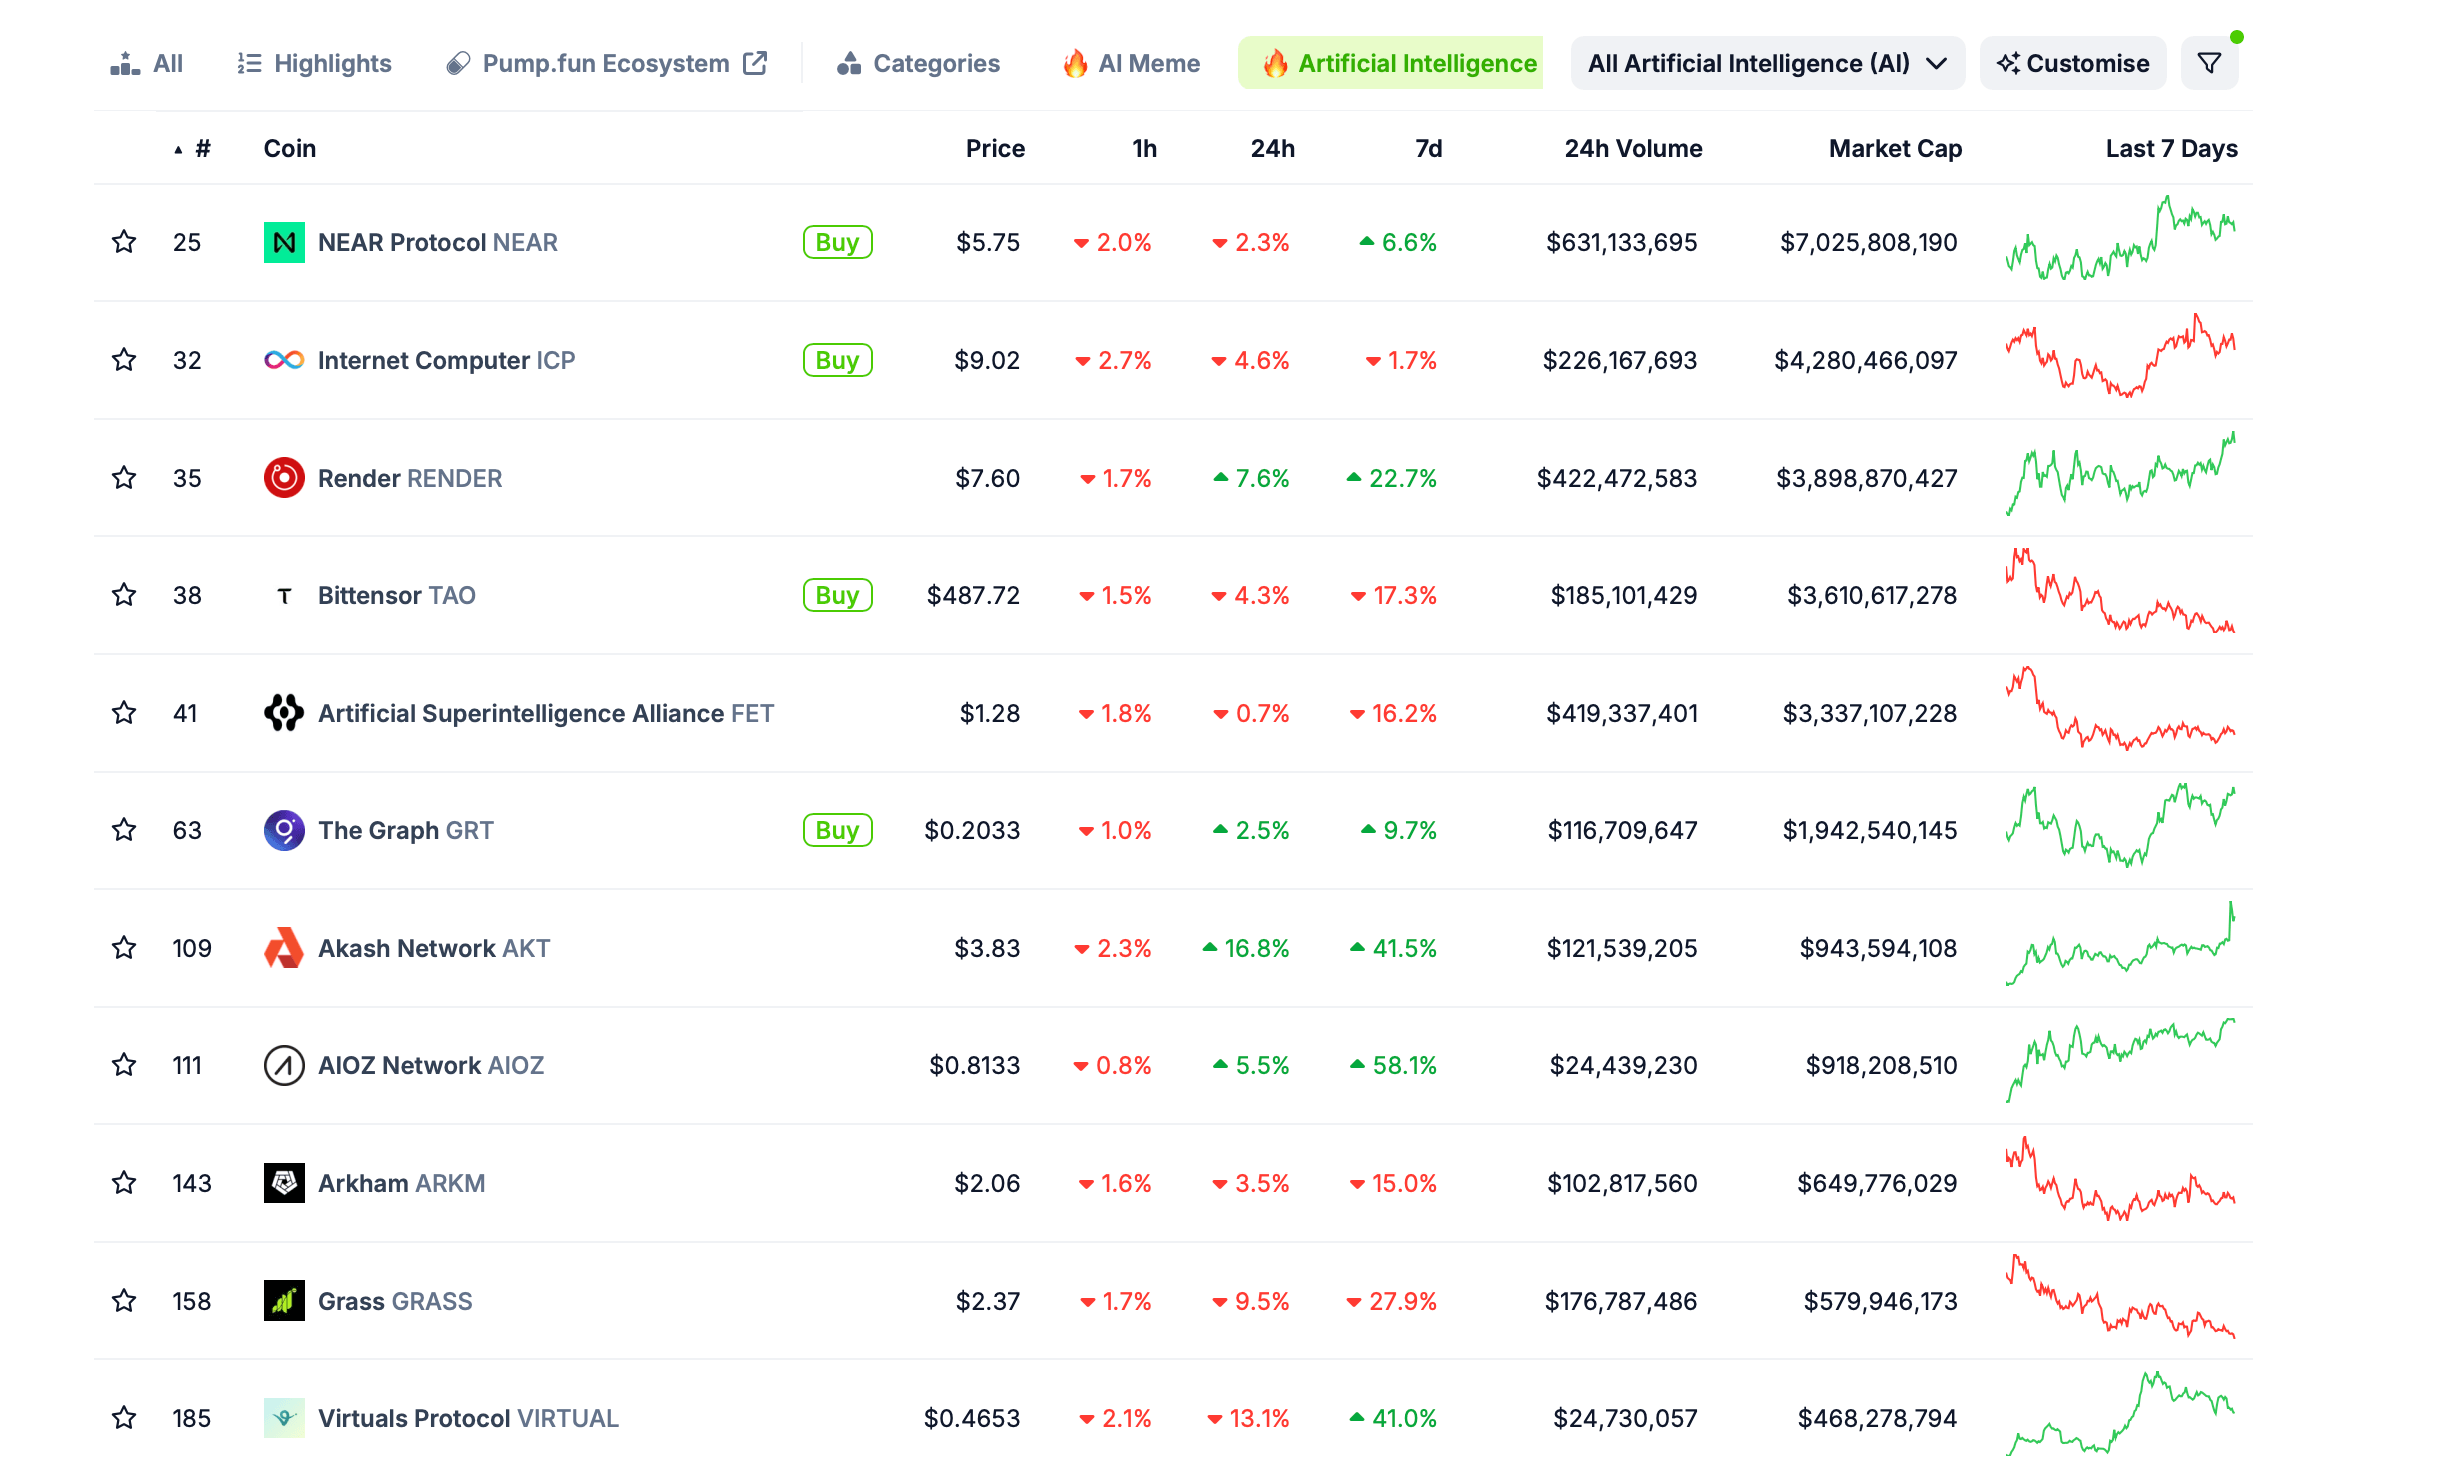Open Akash Network 7-day sparkline chart
2448x1474 pixels.
pos(2120,944)
